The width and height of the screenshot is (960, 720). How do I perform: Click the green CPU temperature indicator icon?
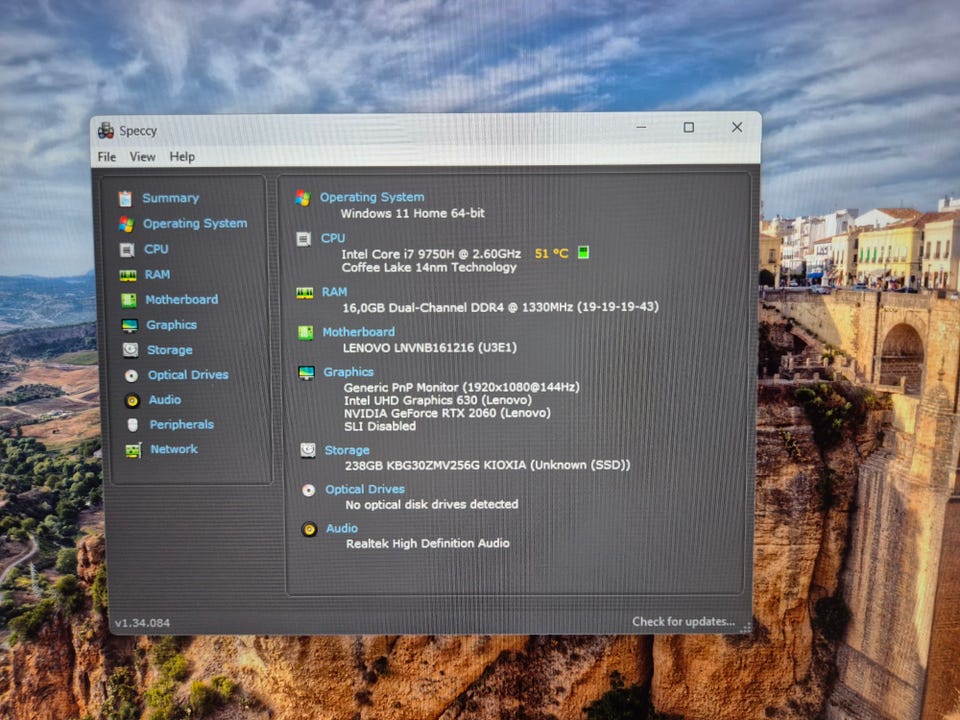coord(583,252)
